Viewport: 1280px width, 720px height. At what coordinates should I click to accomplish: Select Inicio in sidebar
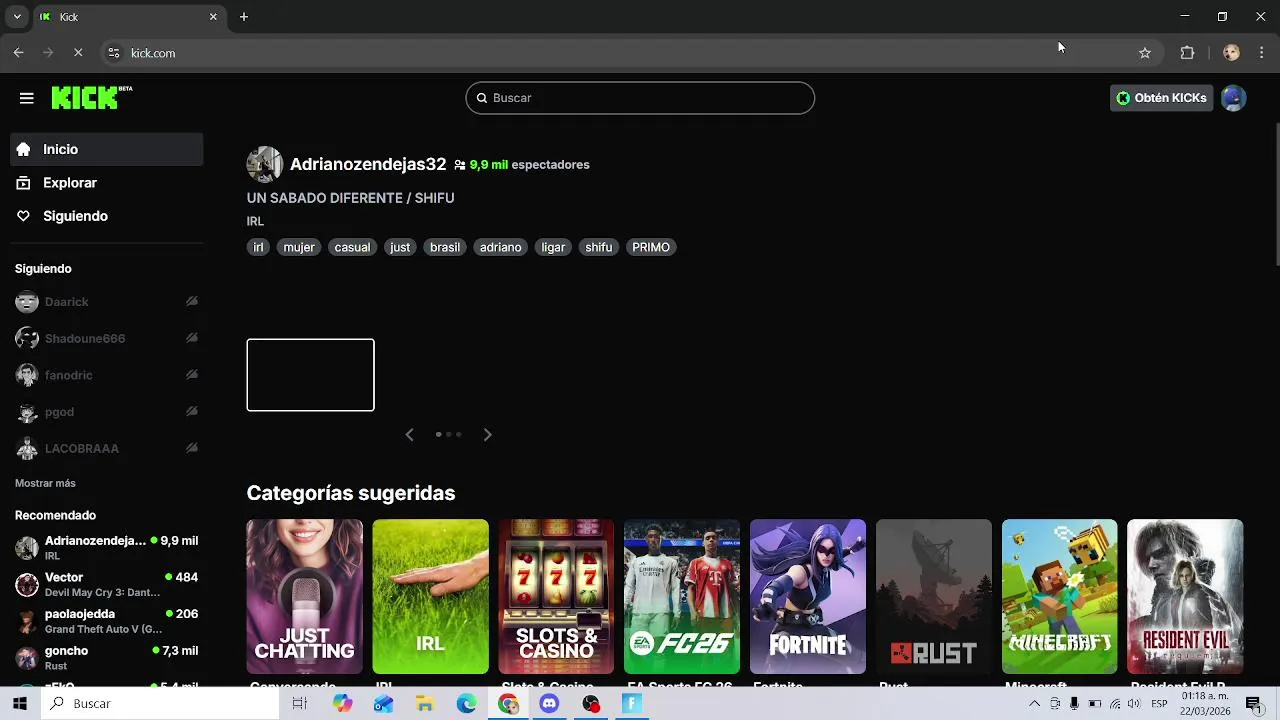click(x=107, y=149)
